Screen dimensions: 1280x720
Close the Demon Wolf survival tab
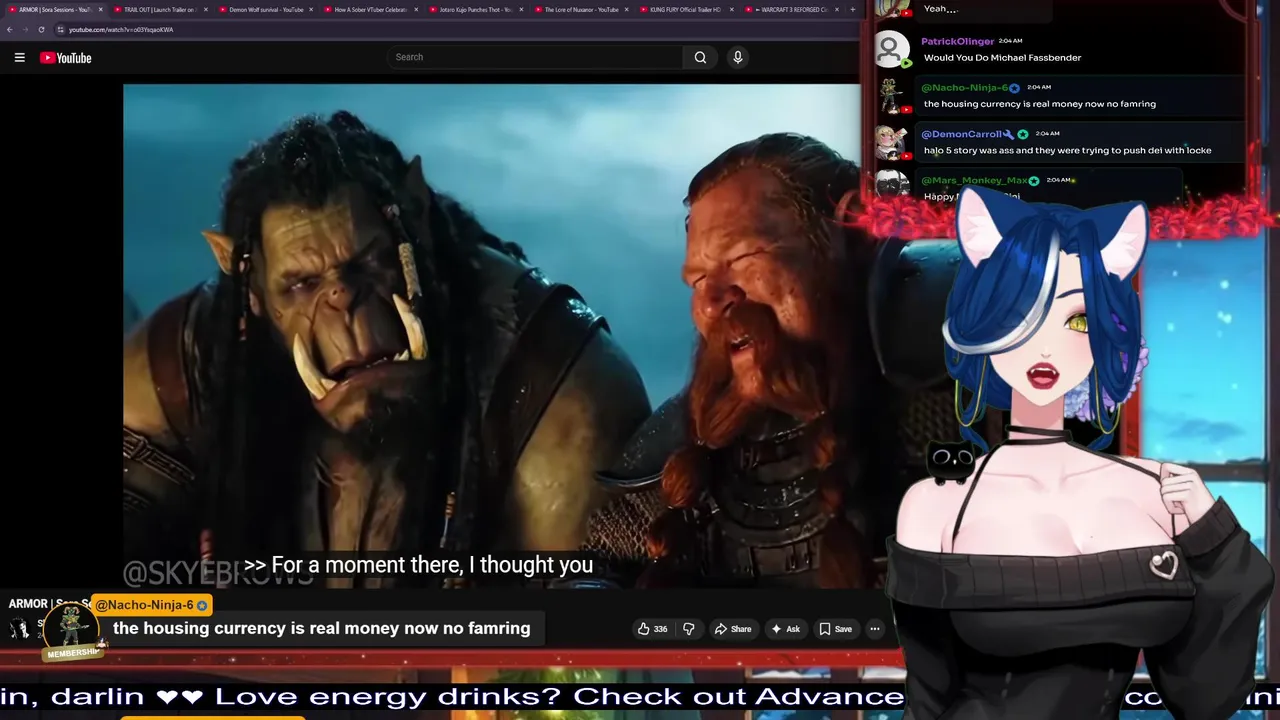311,10
